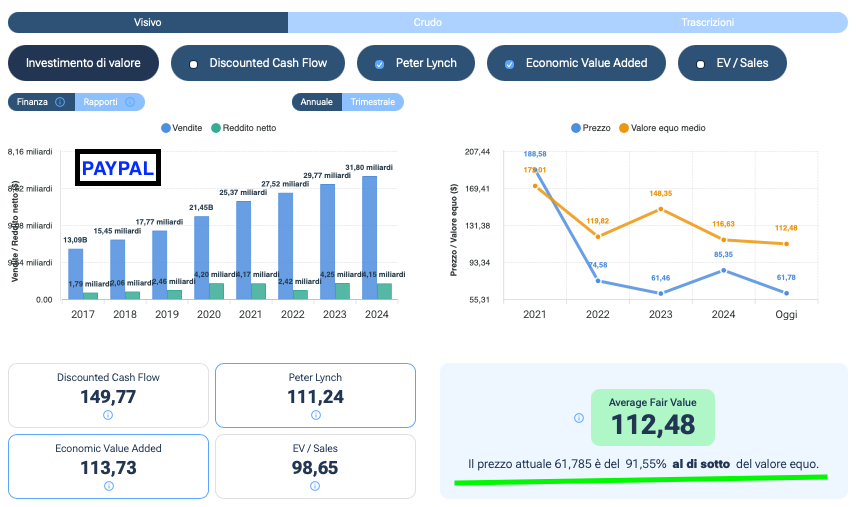This screenshot has width=857, height=507.
Task: Click info icon beside Average Fair Value
Action: click(578, 418)
